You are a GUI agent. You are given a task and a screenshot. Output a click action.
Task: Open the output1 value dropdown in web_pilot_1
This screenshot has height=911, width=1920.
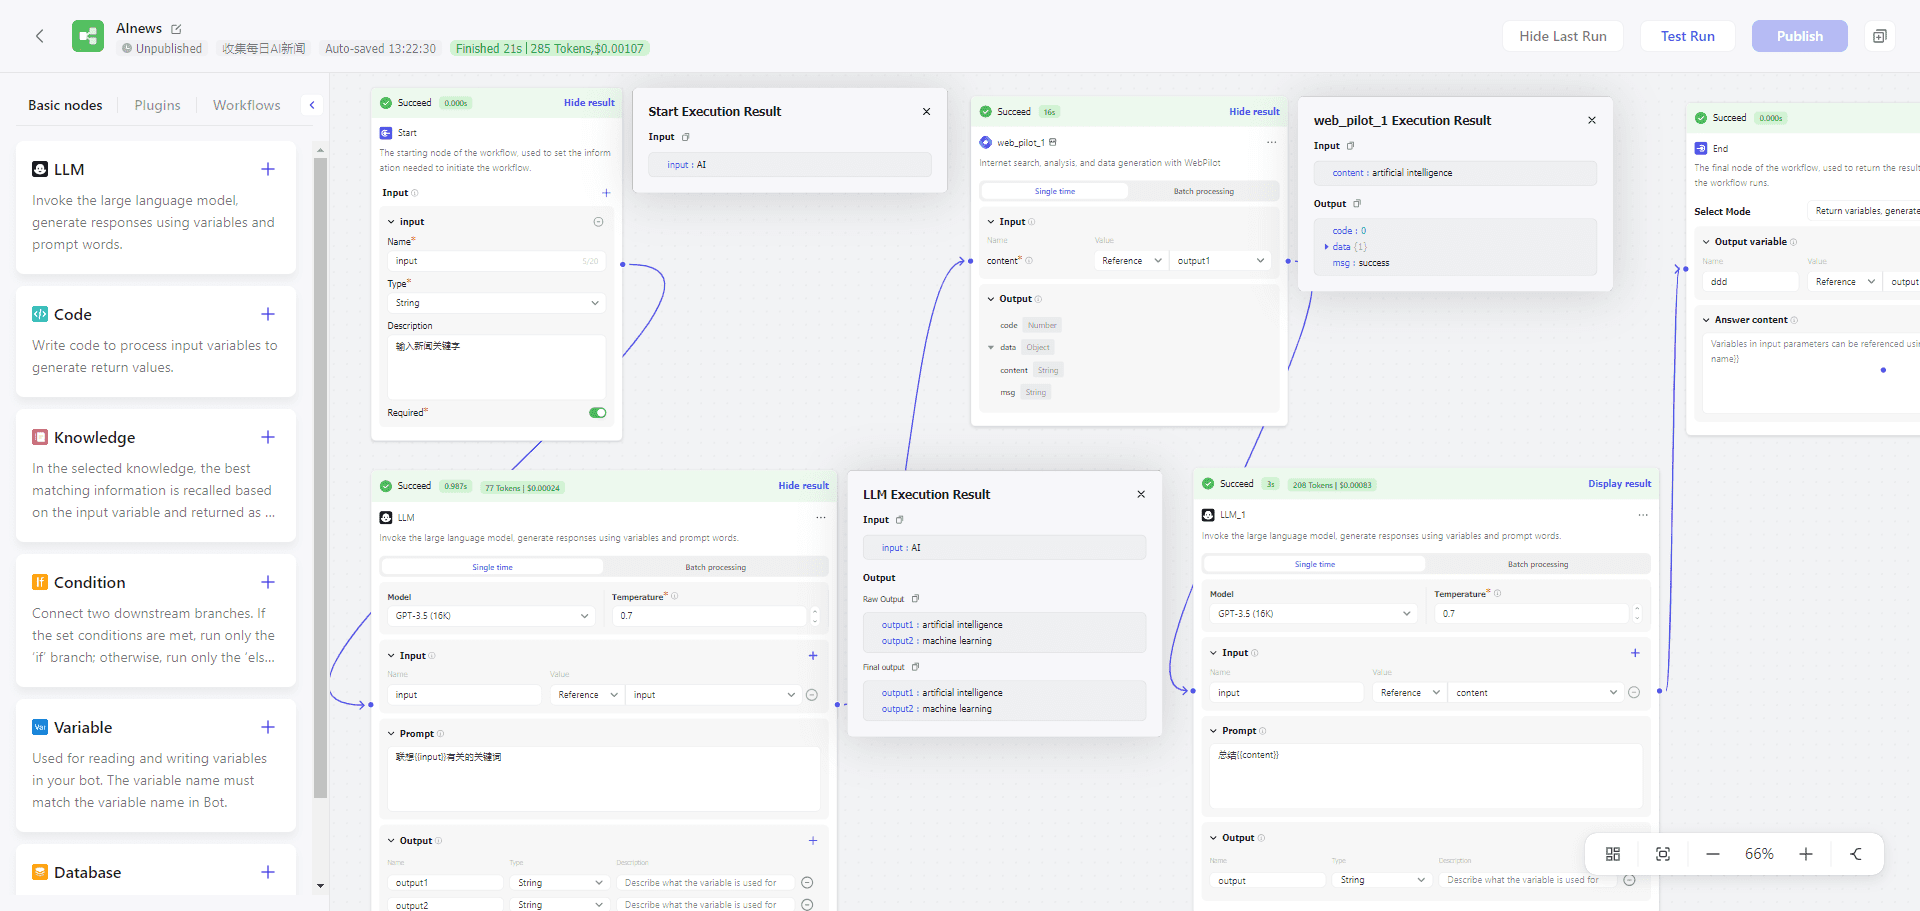pos(1220,261)
